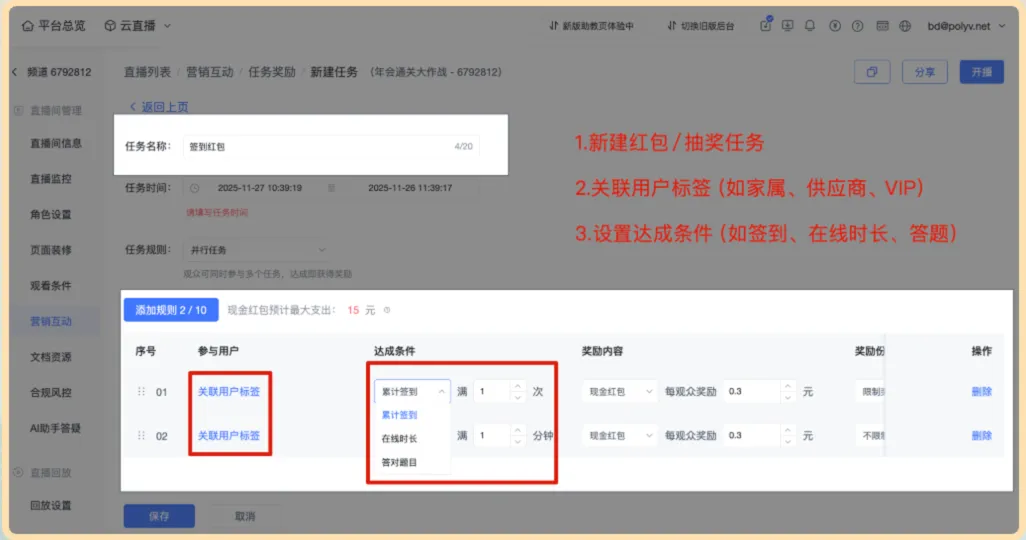Click the download monitor icon in header
Viewport: 1026px width, 540px height.
[x=787, y=26]
